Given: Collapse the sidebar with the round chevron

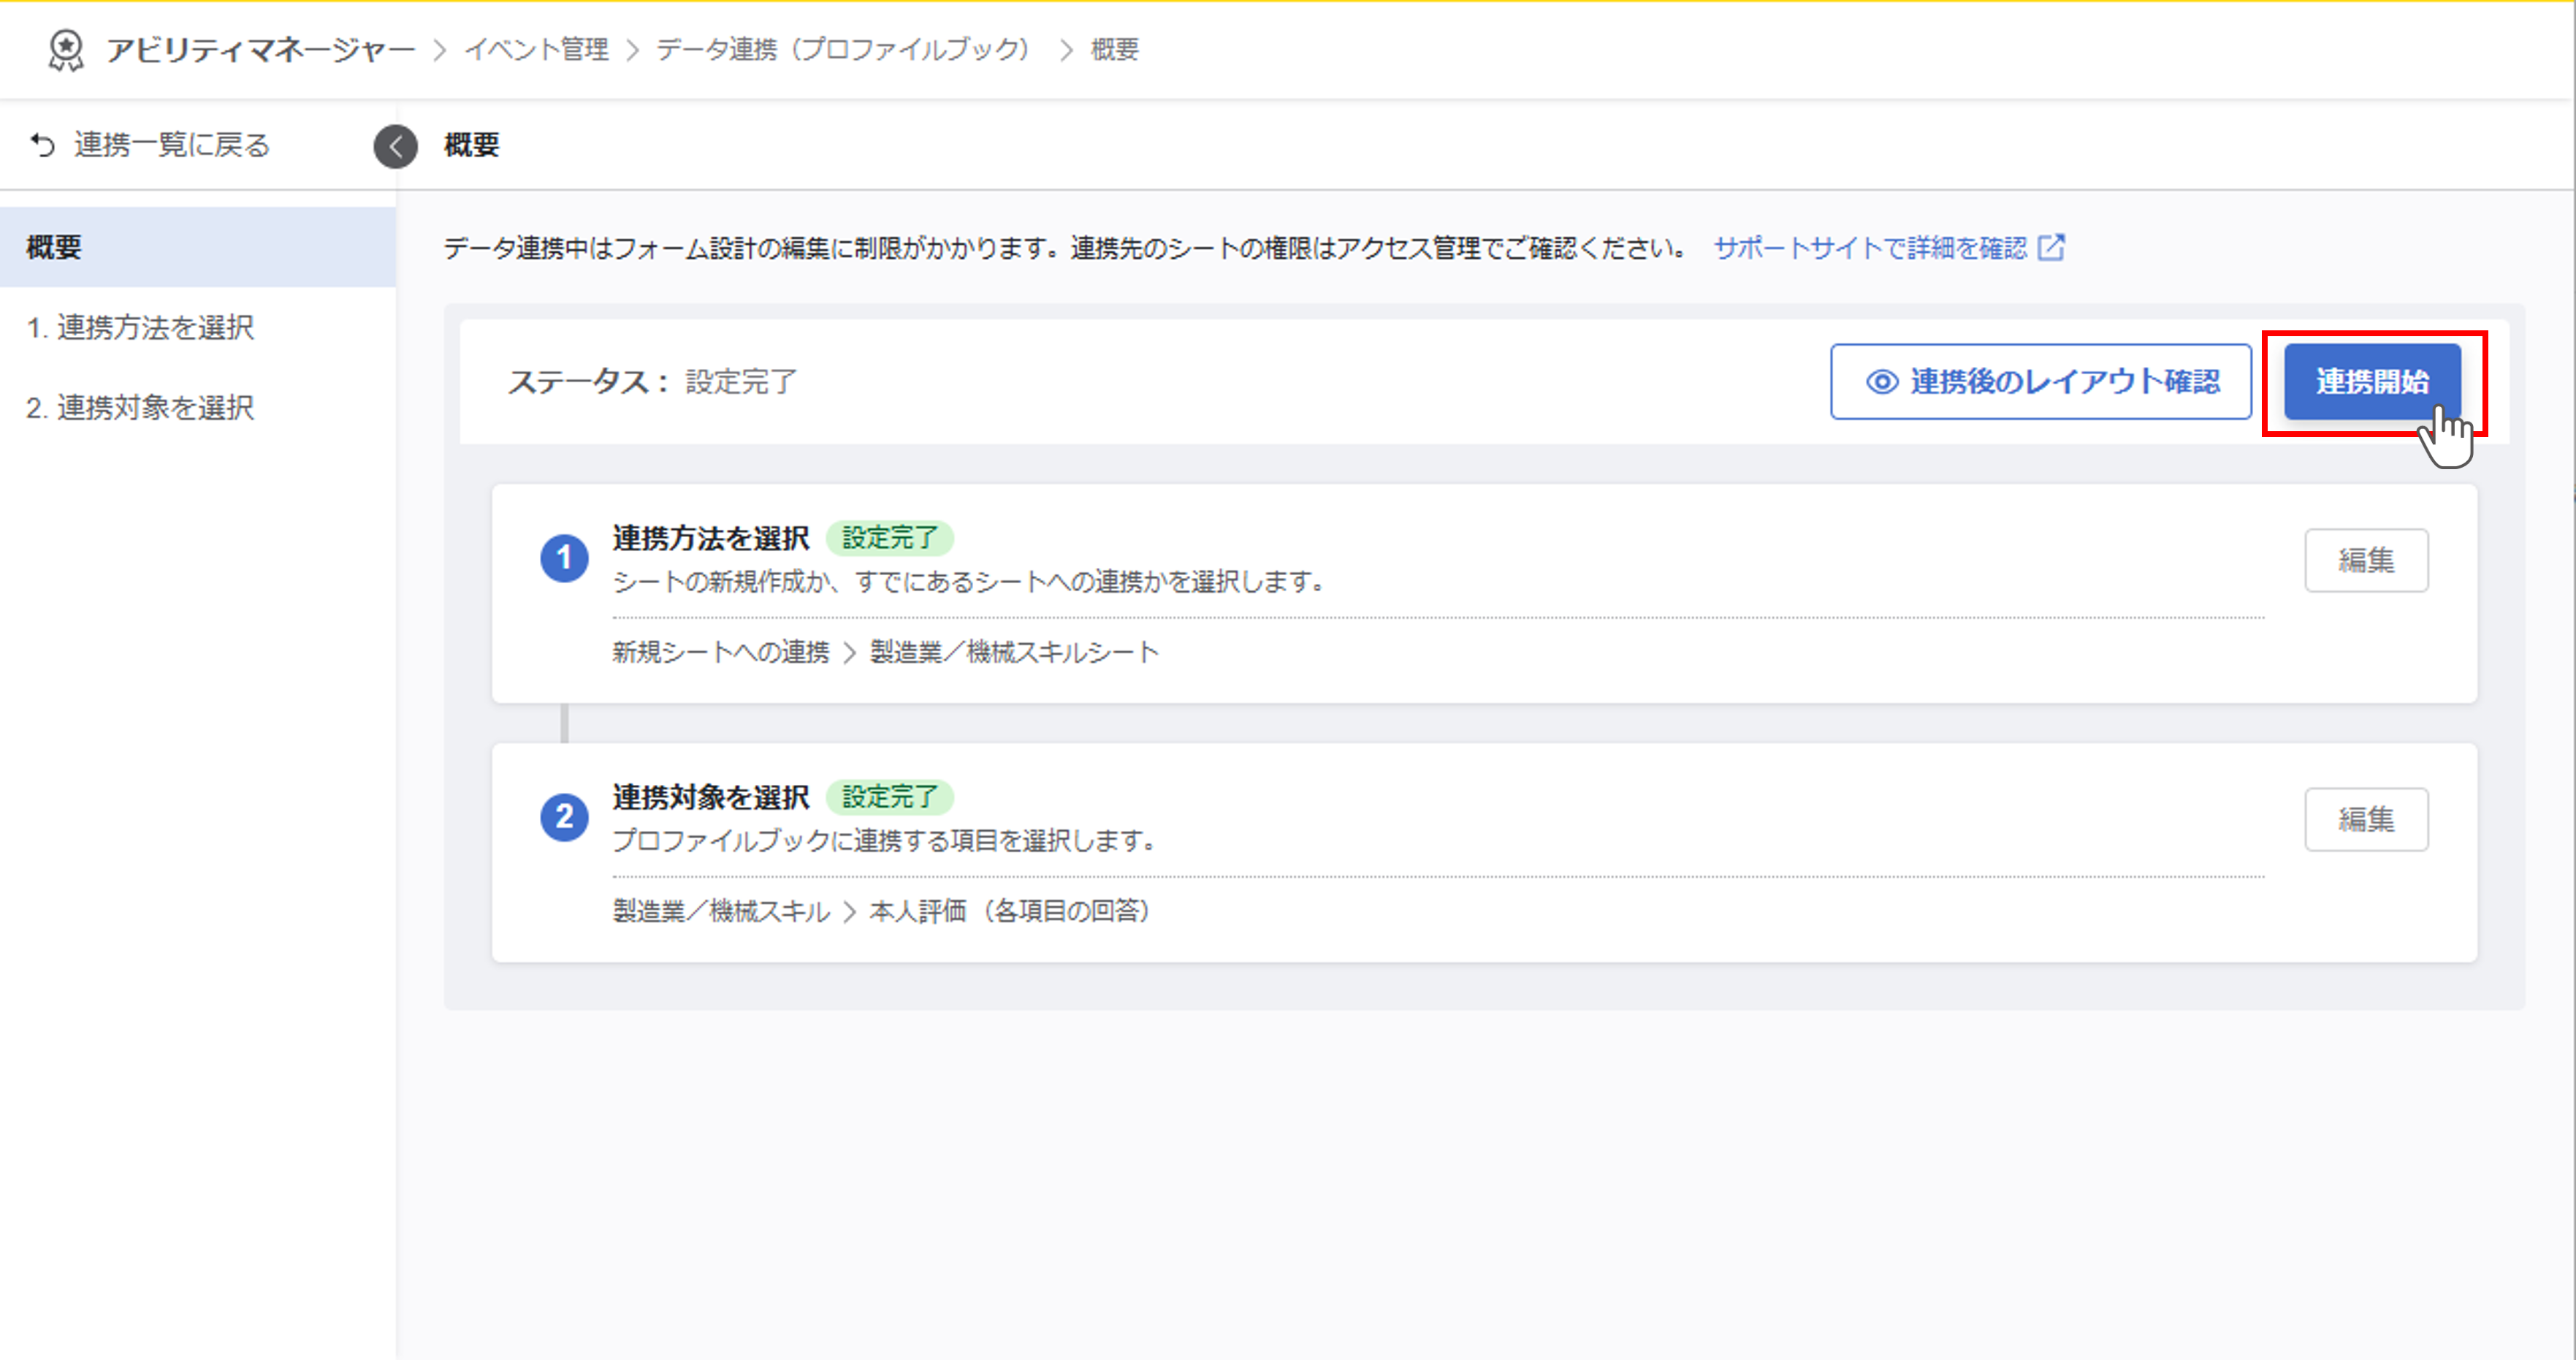Looking at the screenshot, I should [395, 146].
